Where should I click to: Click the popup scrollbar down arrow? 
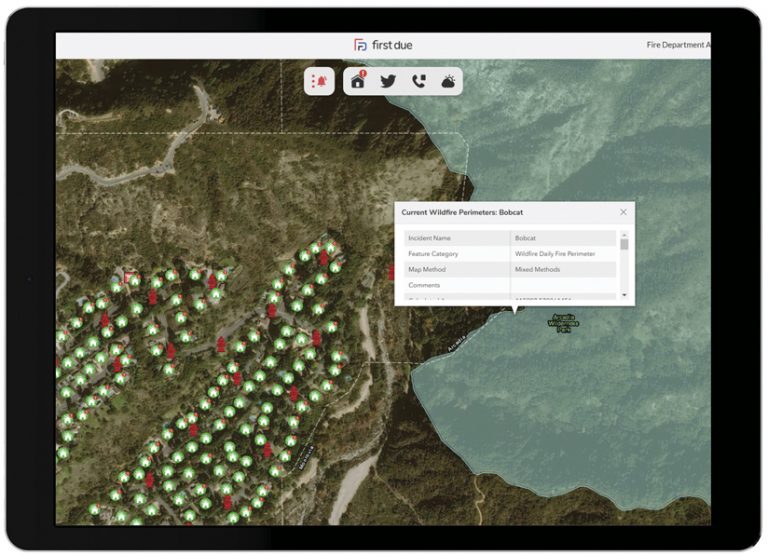pyautogui.click(x=624, y=295)
